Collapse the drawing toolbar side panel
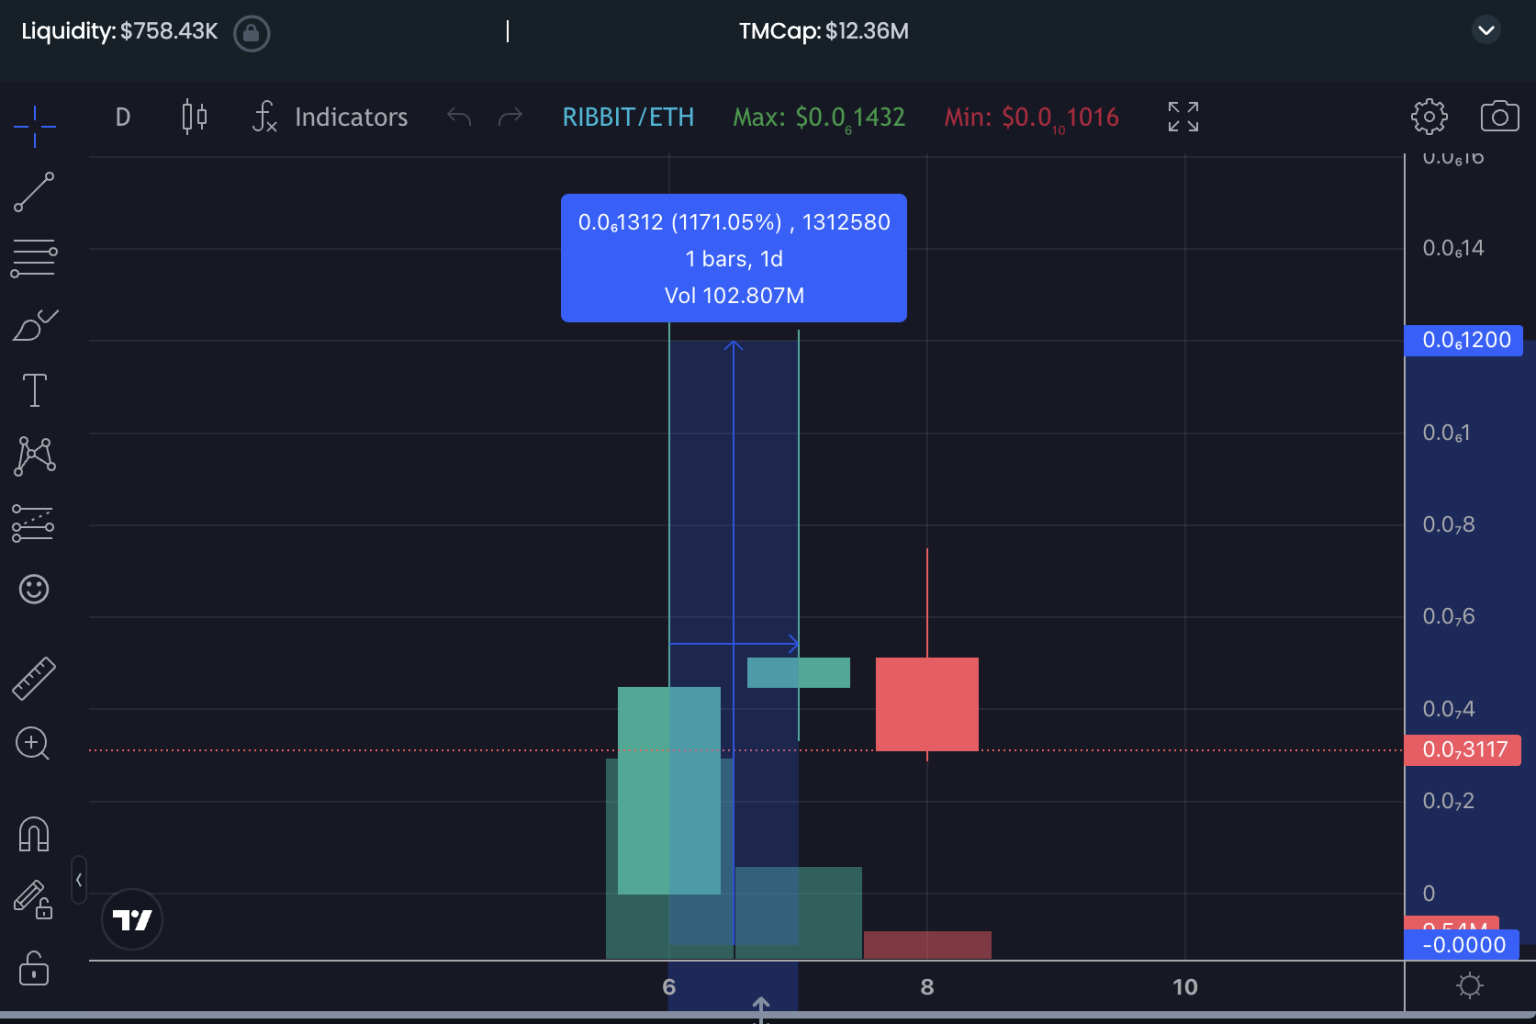This screenshot has height=1024, width=1536. click(79, 880)
